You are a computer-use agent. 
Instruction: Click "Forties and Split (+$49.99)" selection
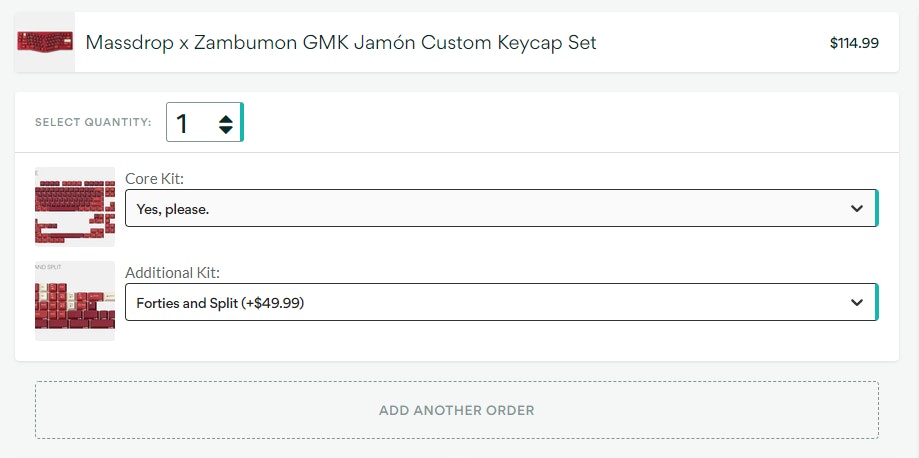(x=220, y=302)
